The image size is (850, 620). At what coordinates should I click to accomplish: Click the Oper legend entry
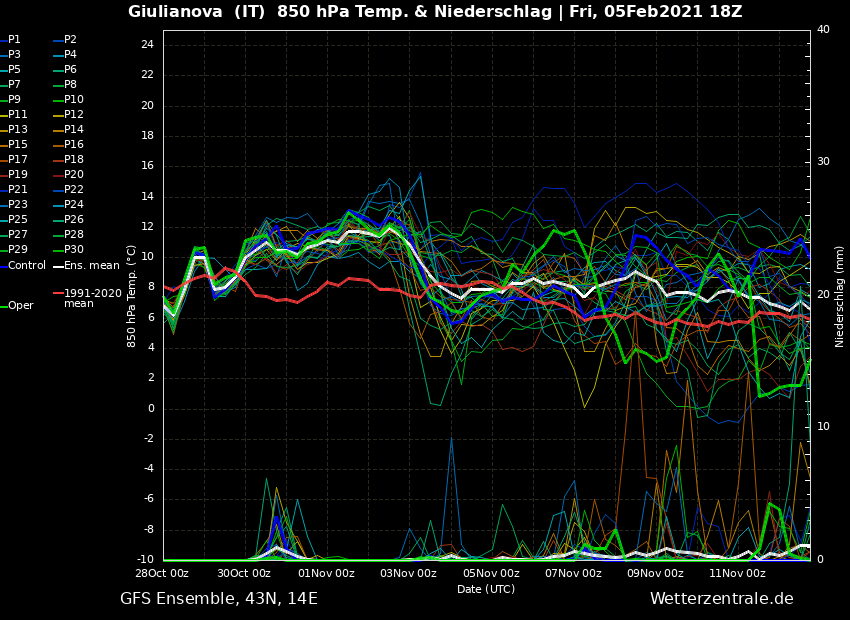[x=20, y=306]
